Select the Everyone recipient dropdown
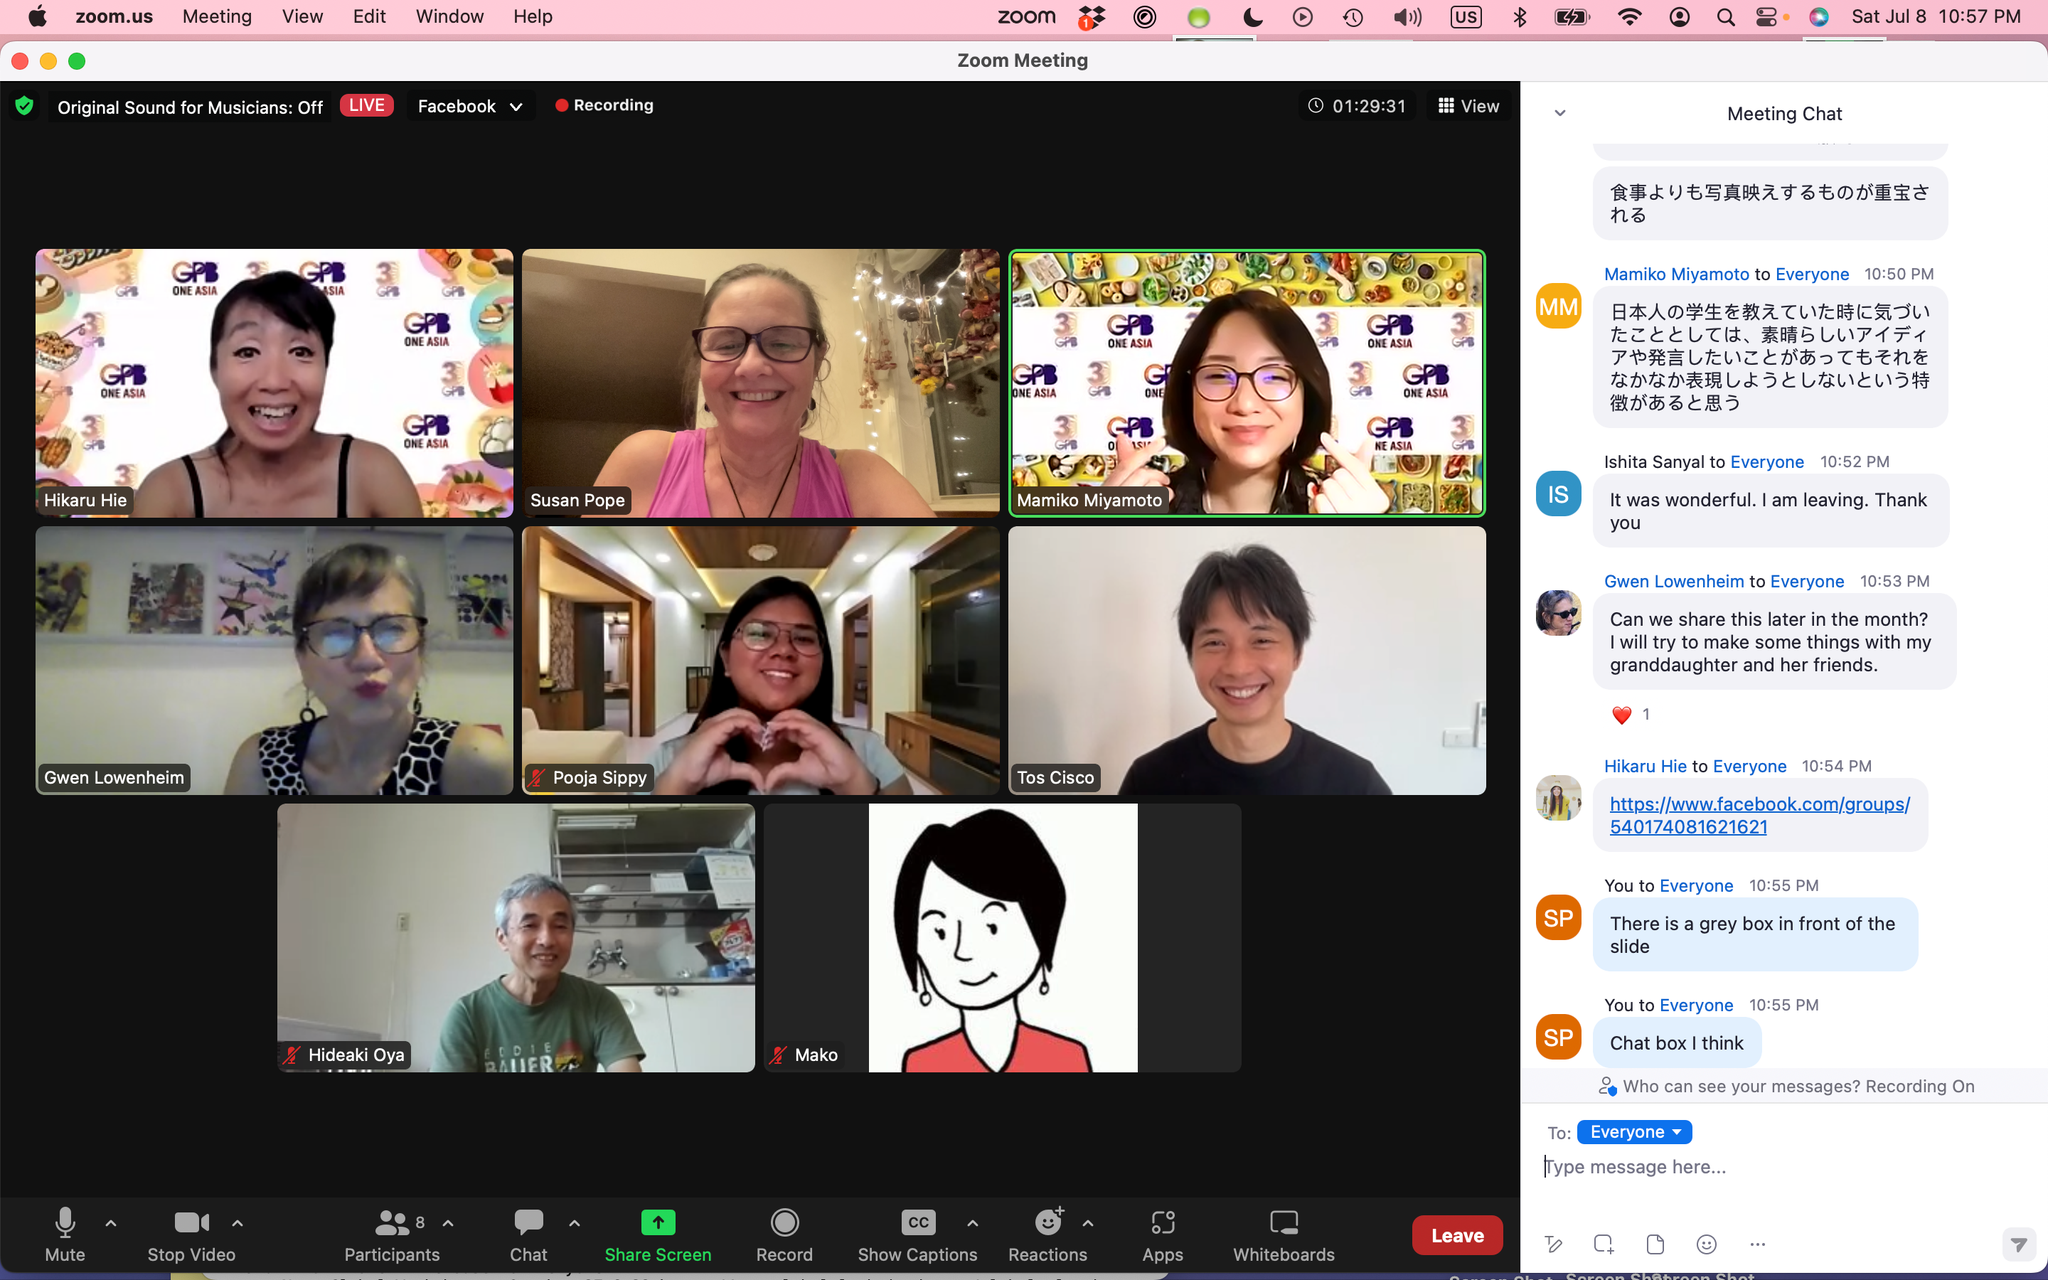This screenshot has width=2048, height=1280. pyautogui.click(x=1634, y=1132)
